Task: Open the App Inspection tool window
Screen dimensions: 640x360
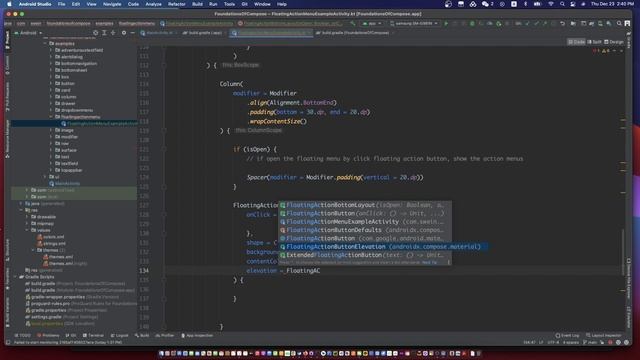Action: coord(197,336)
